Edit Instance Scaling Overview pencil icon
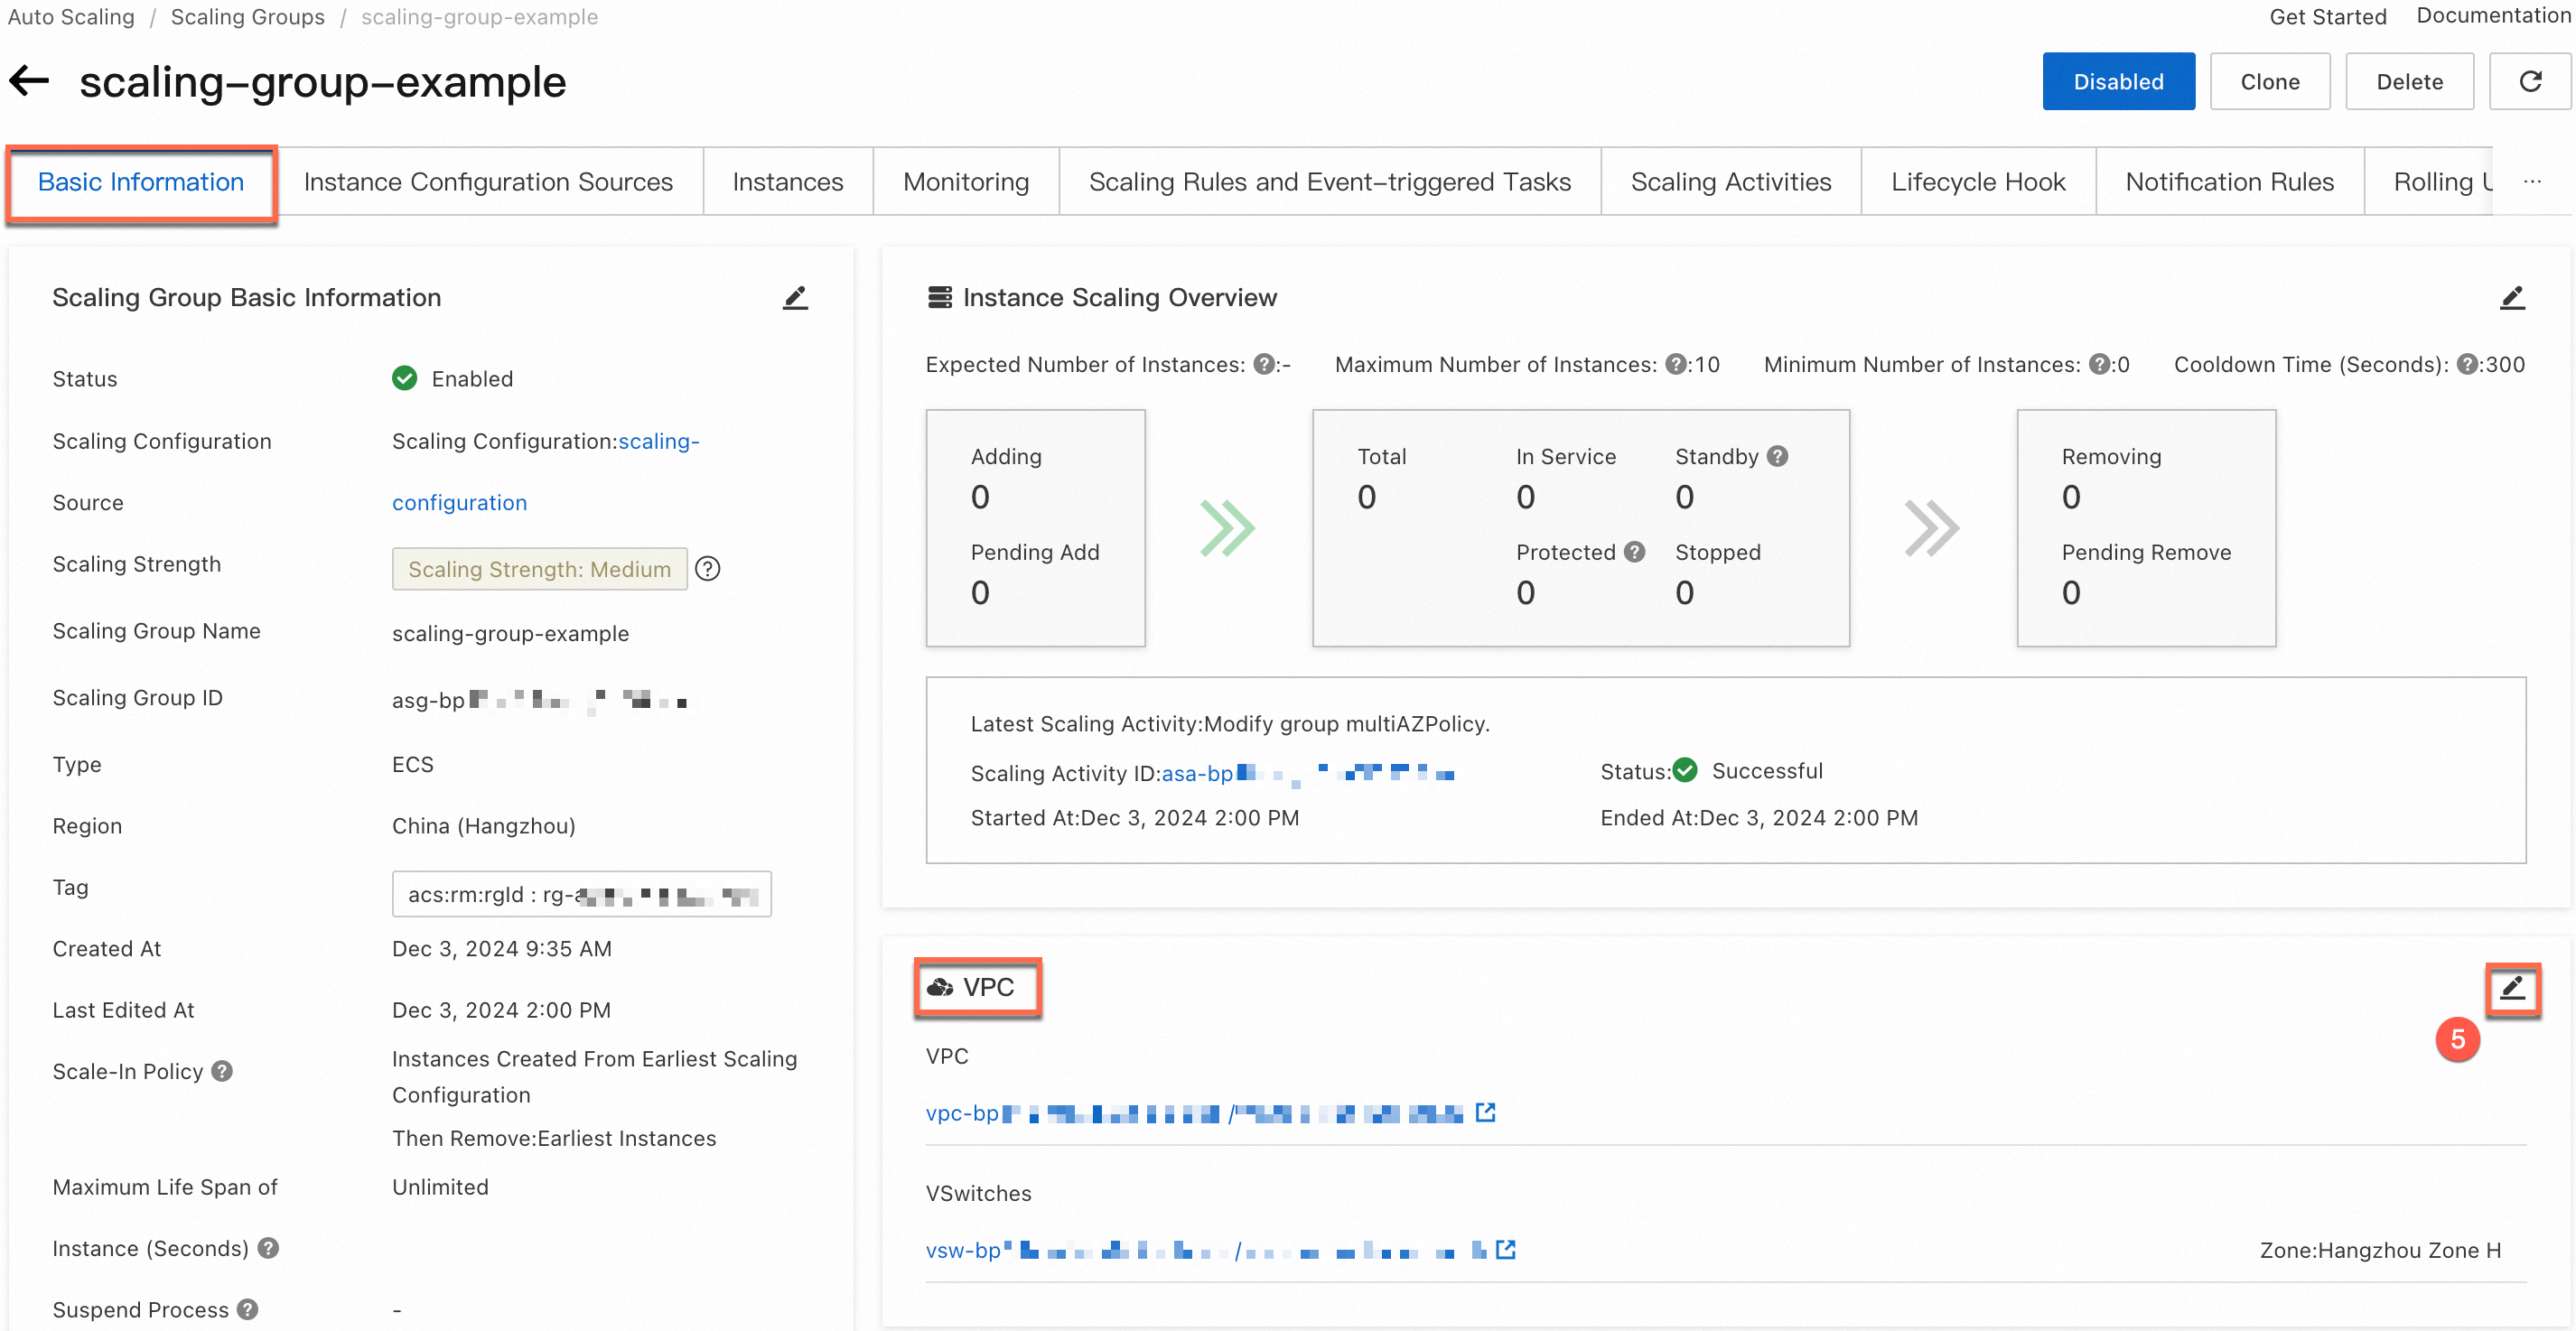Viewport: 2576px width, 1331px height. click(x=2512, y=298)
